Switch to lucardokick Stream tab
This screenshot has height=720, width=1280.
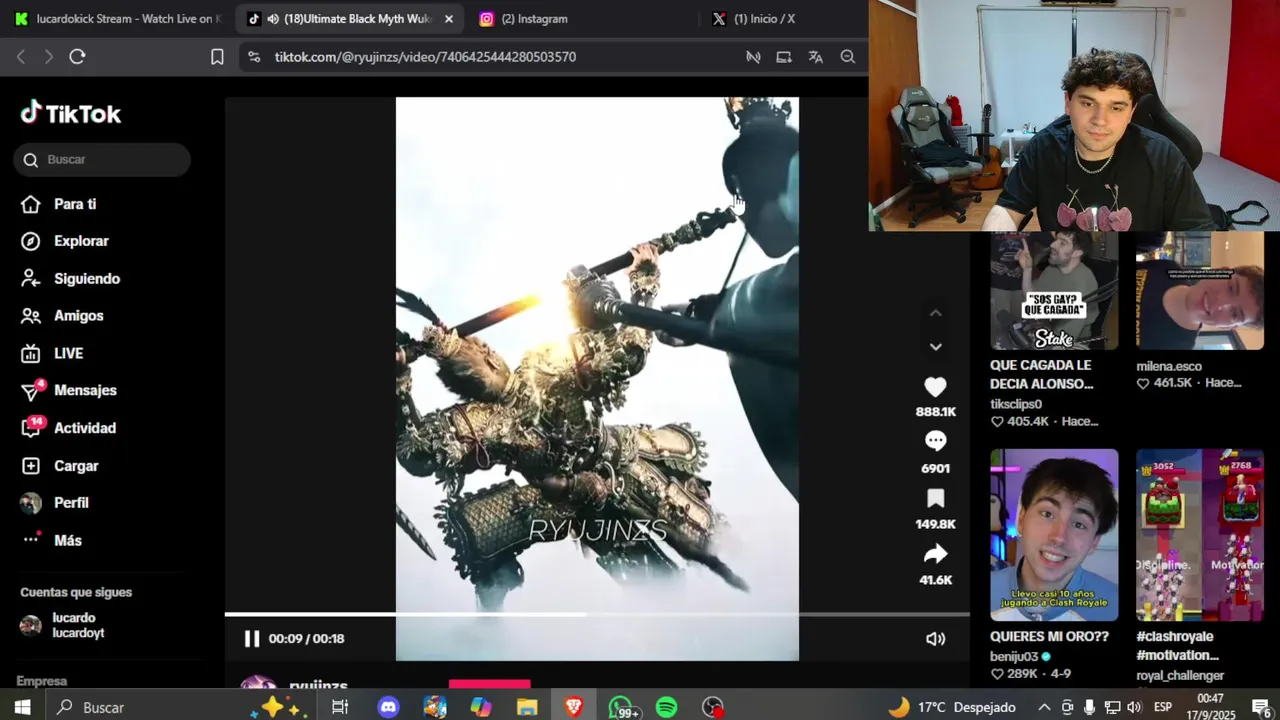[x=116, y=19]
